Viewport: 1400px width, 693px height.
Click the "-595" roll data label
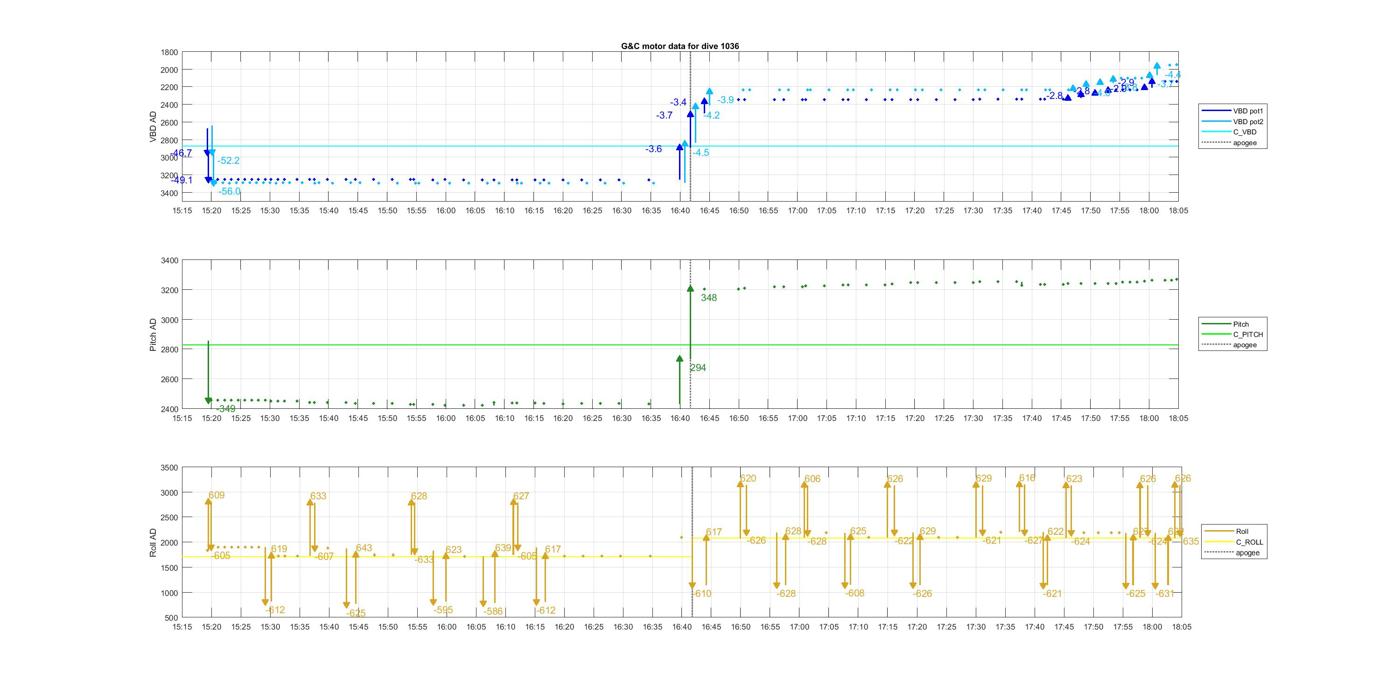click(443, 610)
